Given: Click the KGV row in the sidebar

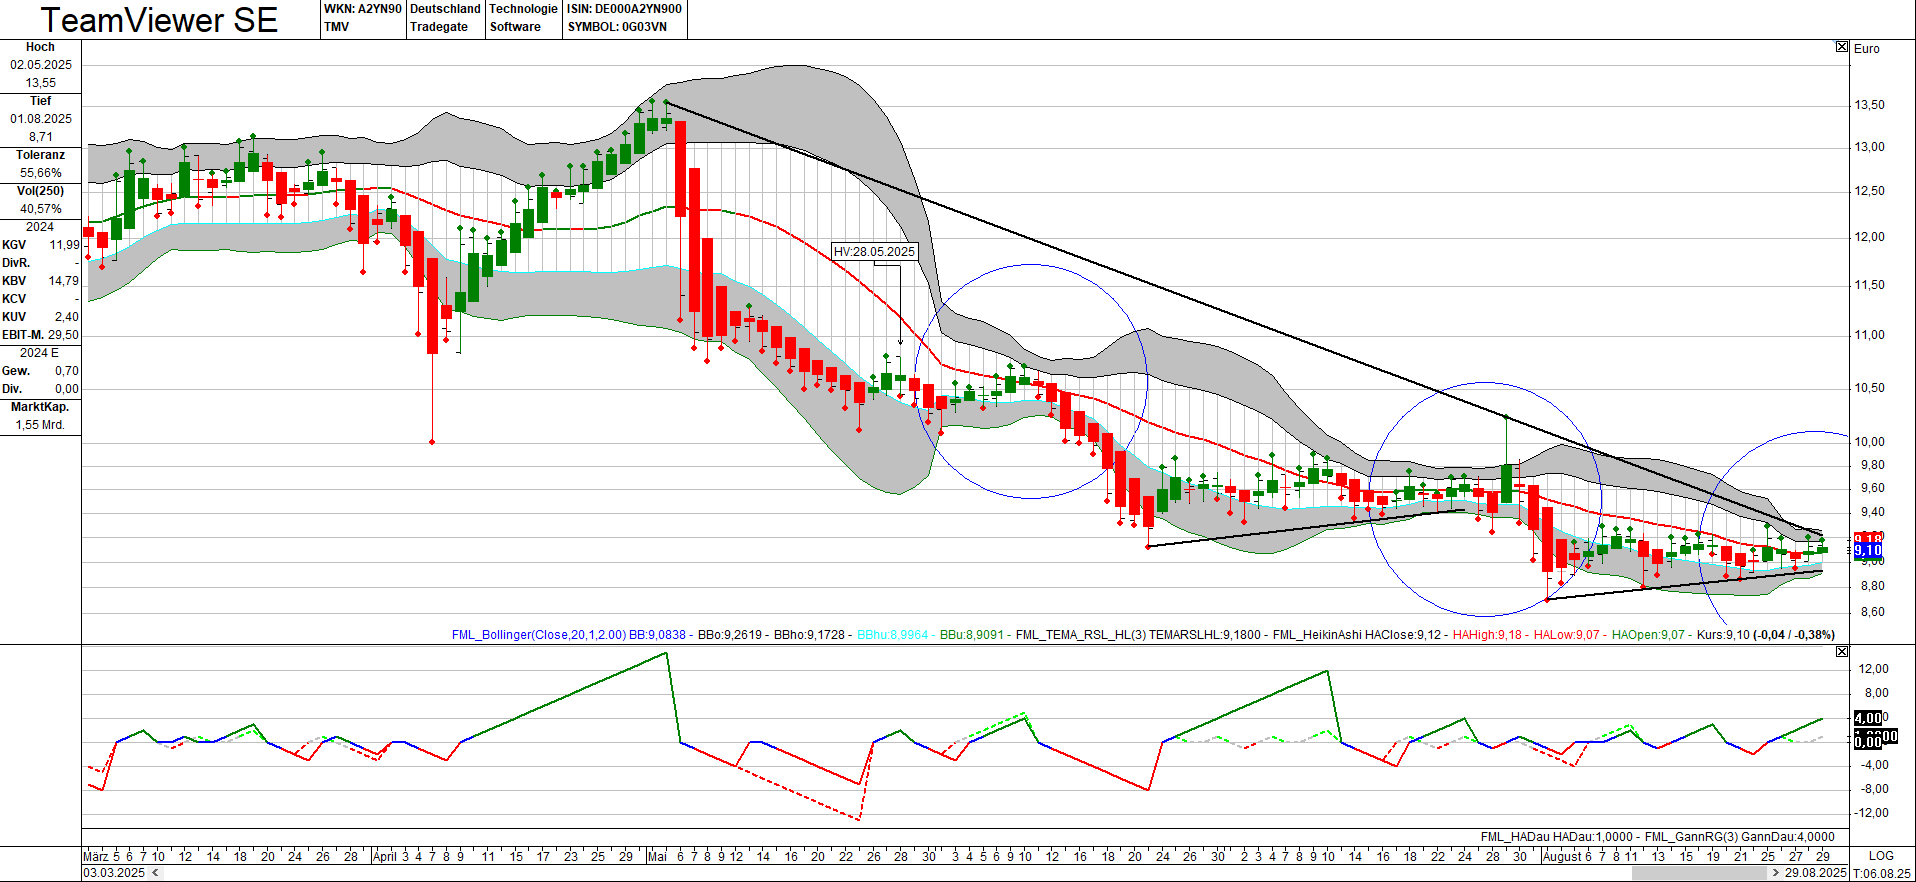Looking at the screenshot, I should pos(40,245).
